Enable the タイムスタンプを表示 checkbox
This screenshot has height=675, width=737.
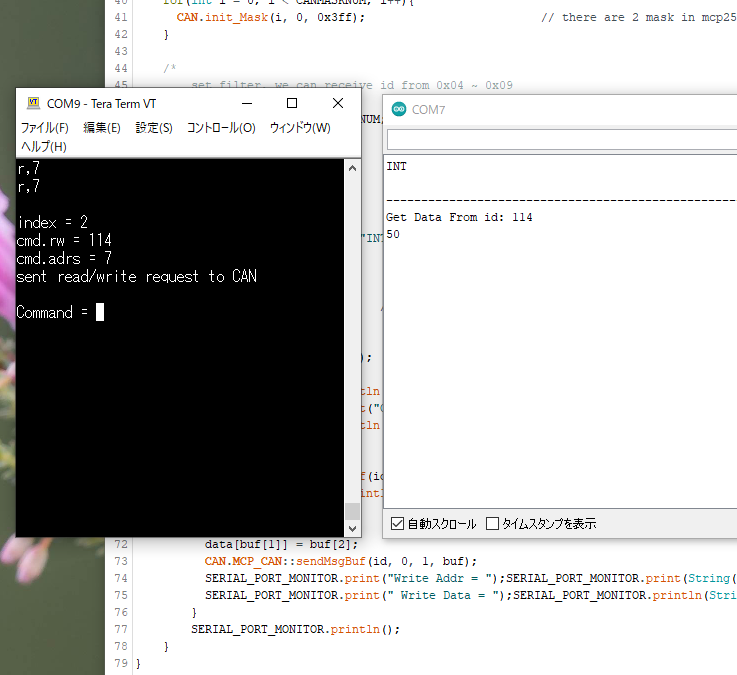[492, 524]
